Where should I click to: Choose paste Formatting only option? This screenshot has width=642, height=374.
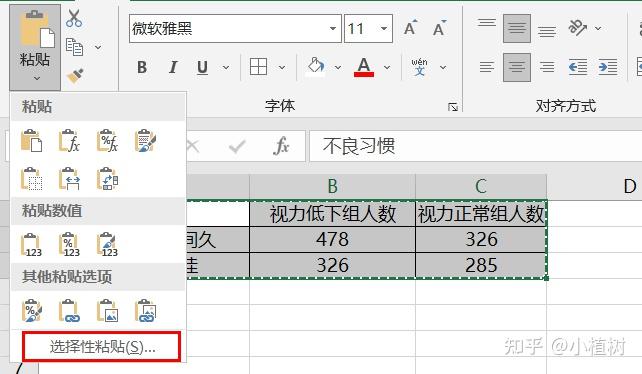point(32,311)
